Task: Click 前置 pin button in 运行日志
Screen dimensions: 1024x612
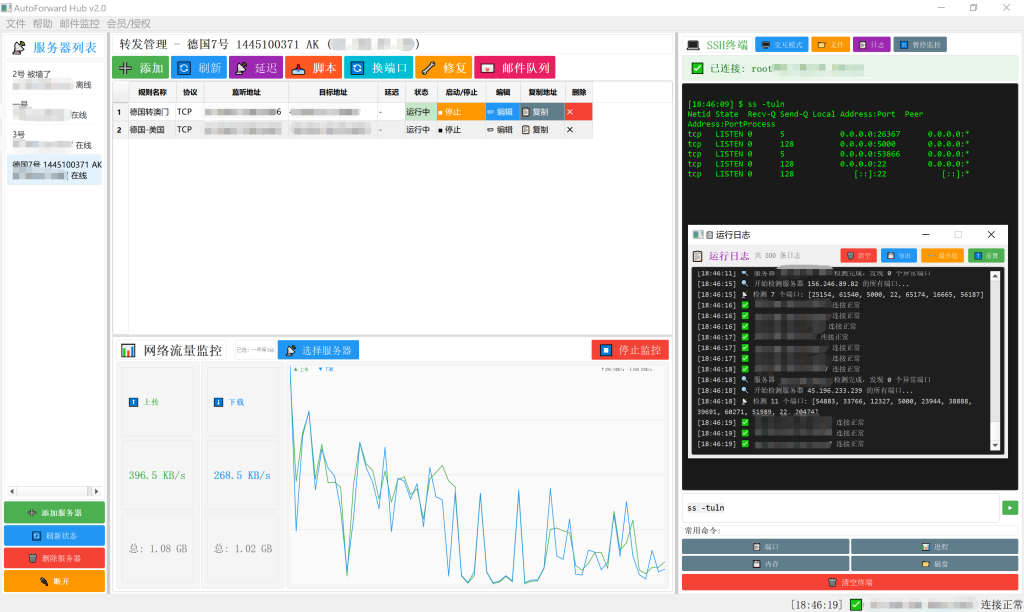Action: pos(986,255)
